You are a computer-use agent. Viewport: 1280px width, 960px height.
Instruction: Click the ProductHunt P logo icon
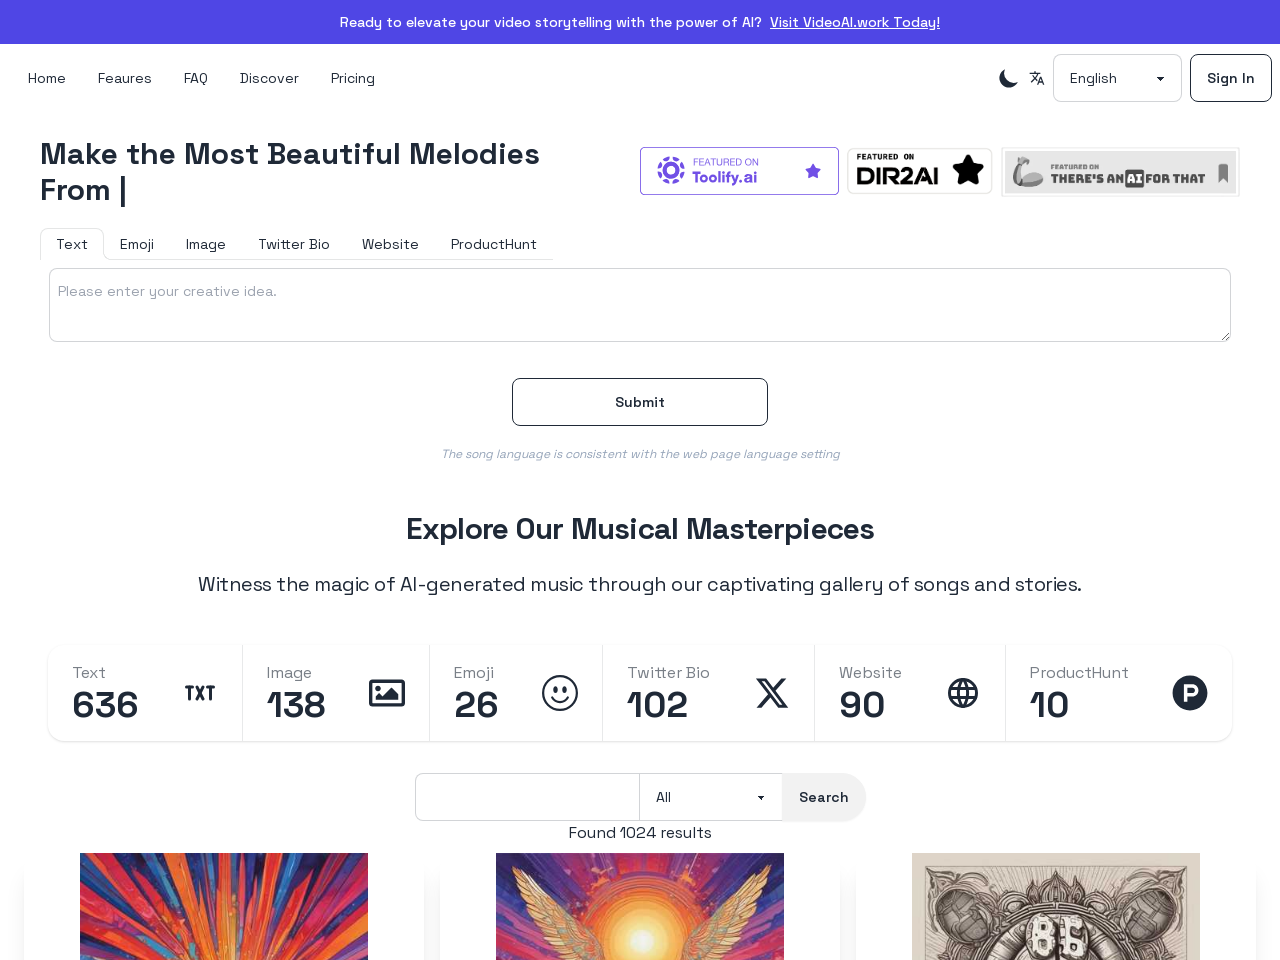click(1190, 693)
